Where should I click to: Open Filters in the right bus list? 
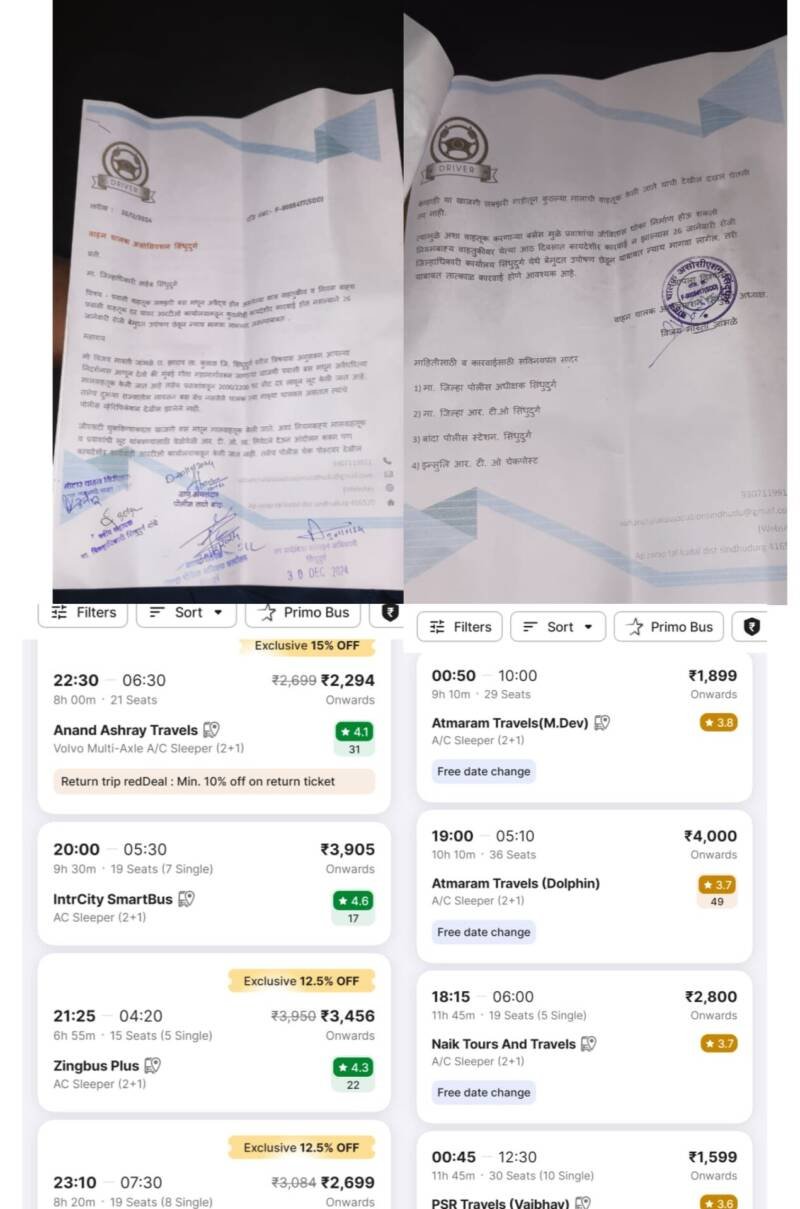(x=460, y=627)
